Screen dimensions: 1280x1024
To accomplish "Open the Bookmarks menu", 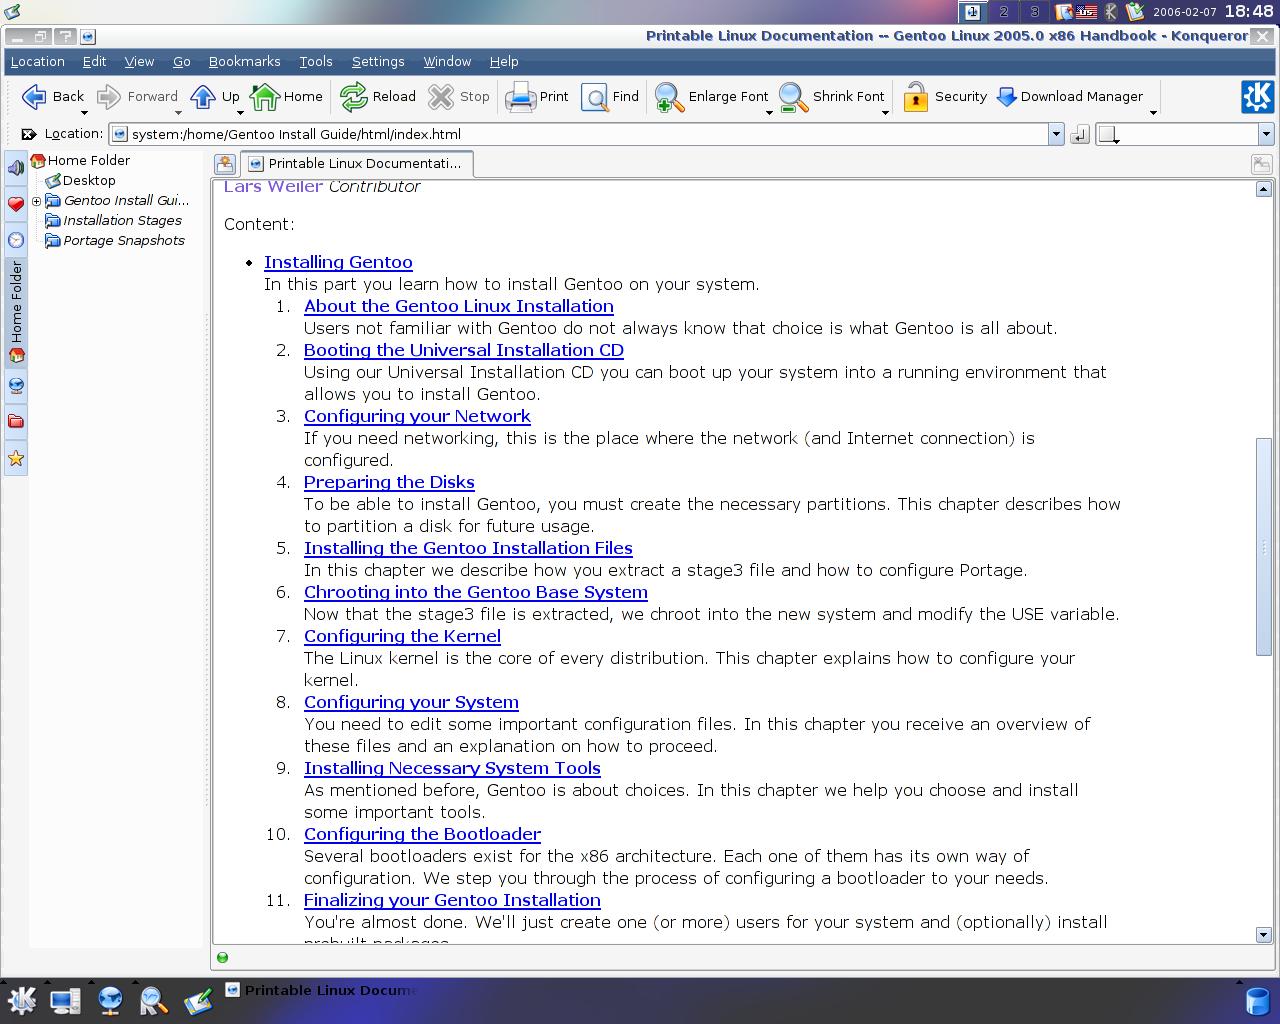I will [244, 61].
